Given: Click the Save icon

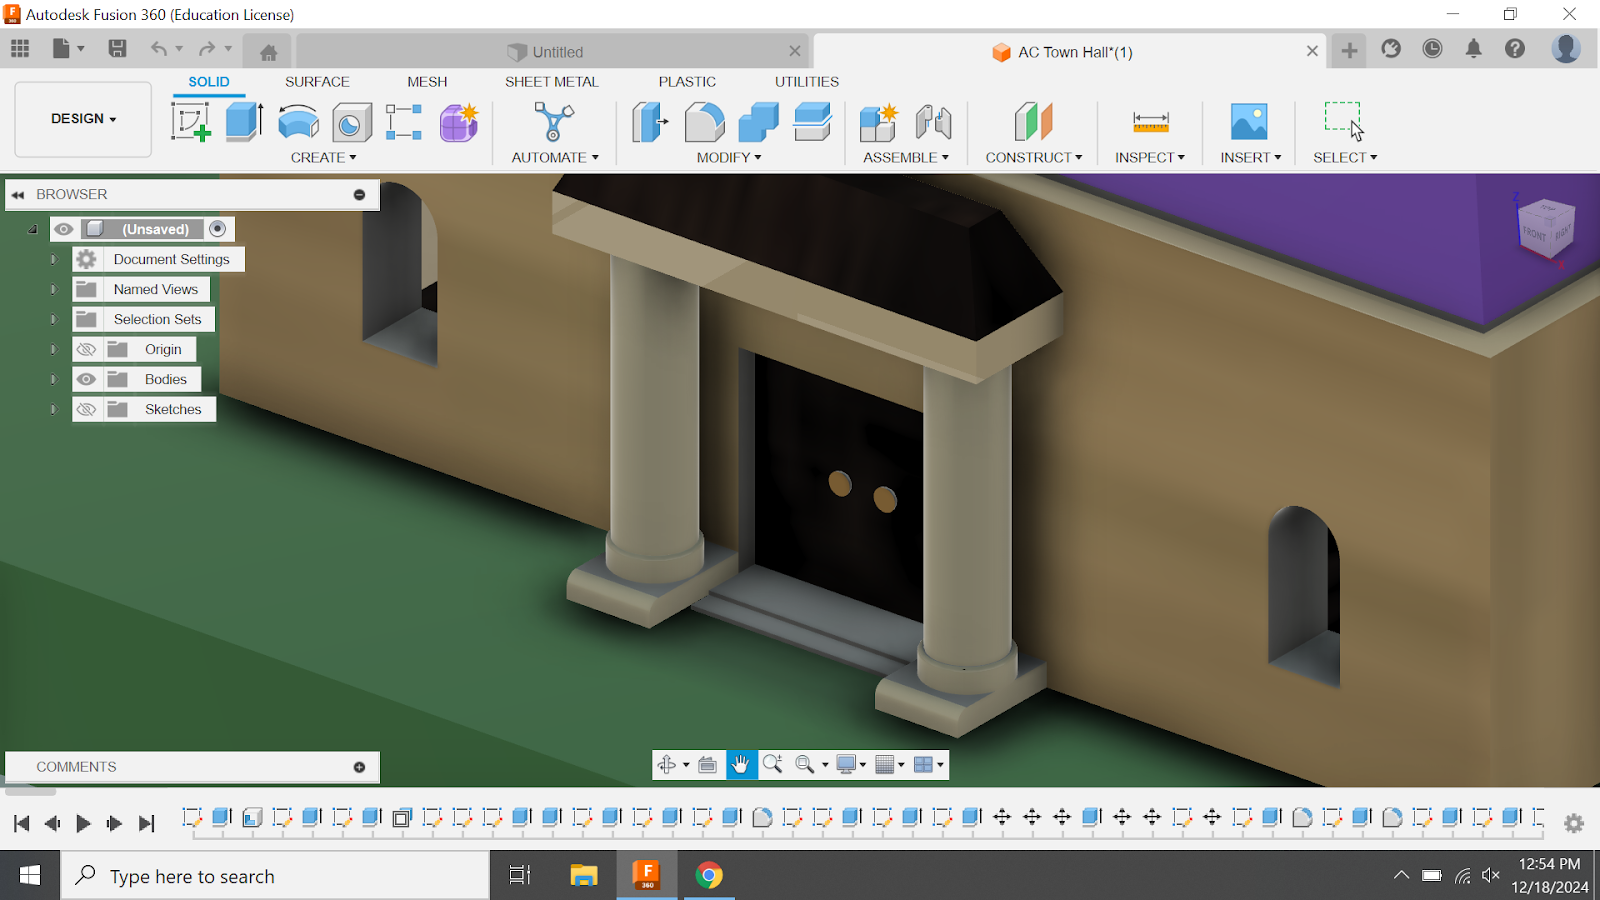Looking at the screenshot, I should coord(117,48).
